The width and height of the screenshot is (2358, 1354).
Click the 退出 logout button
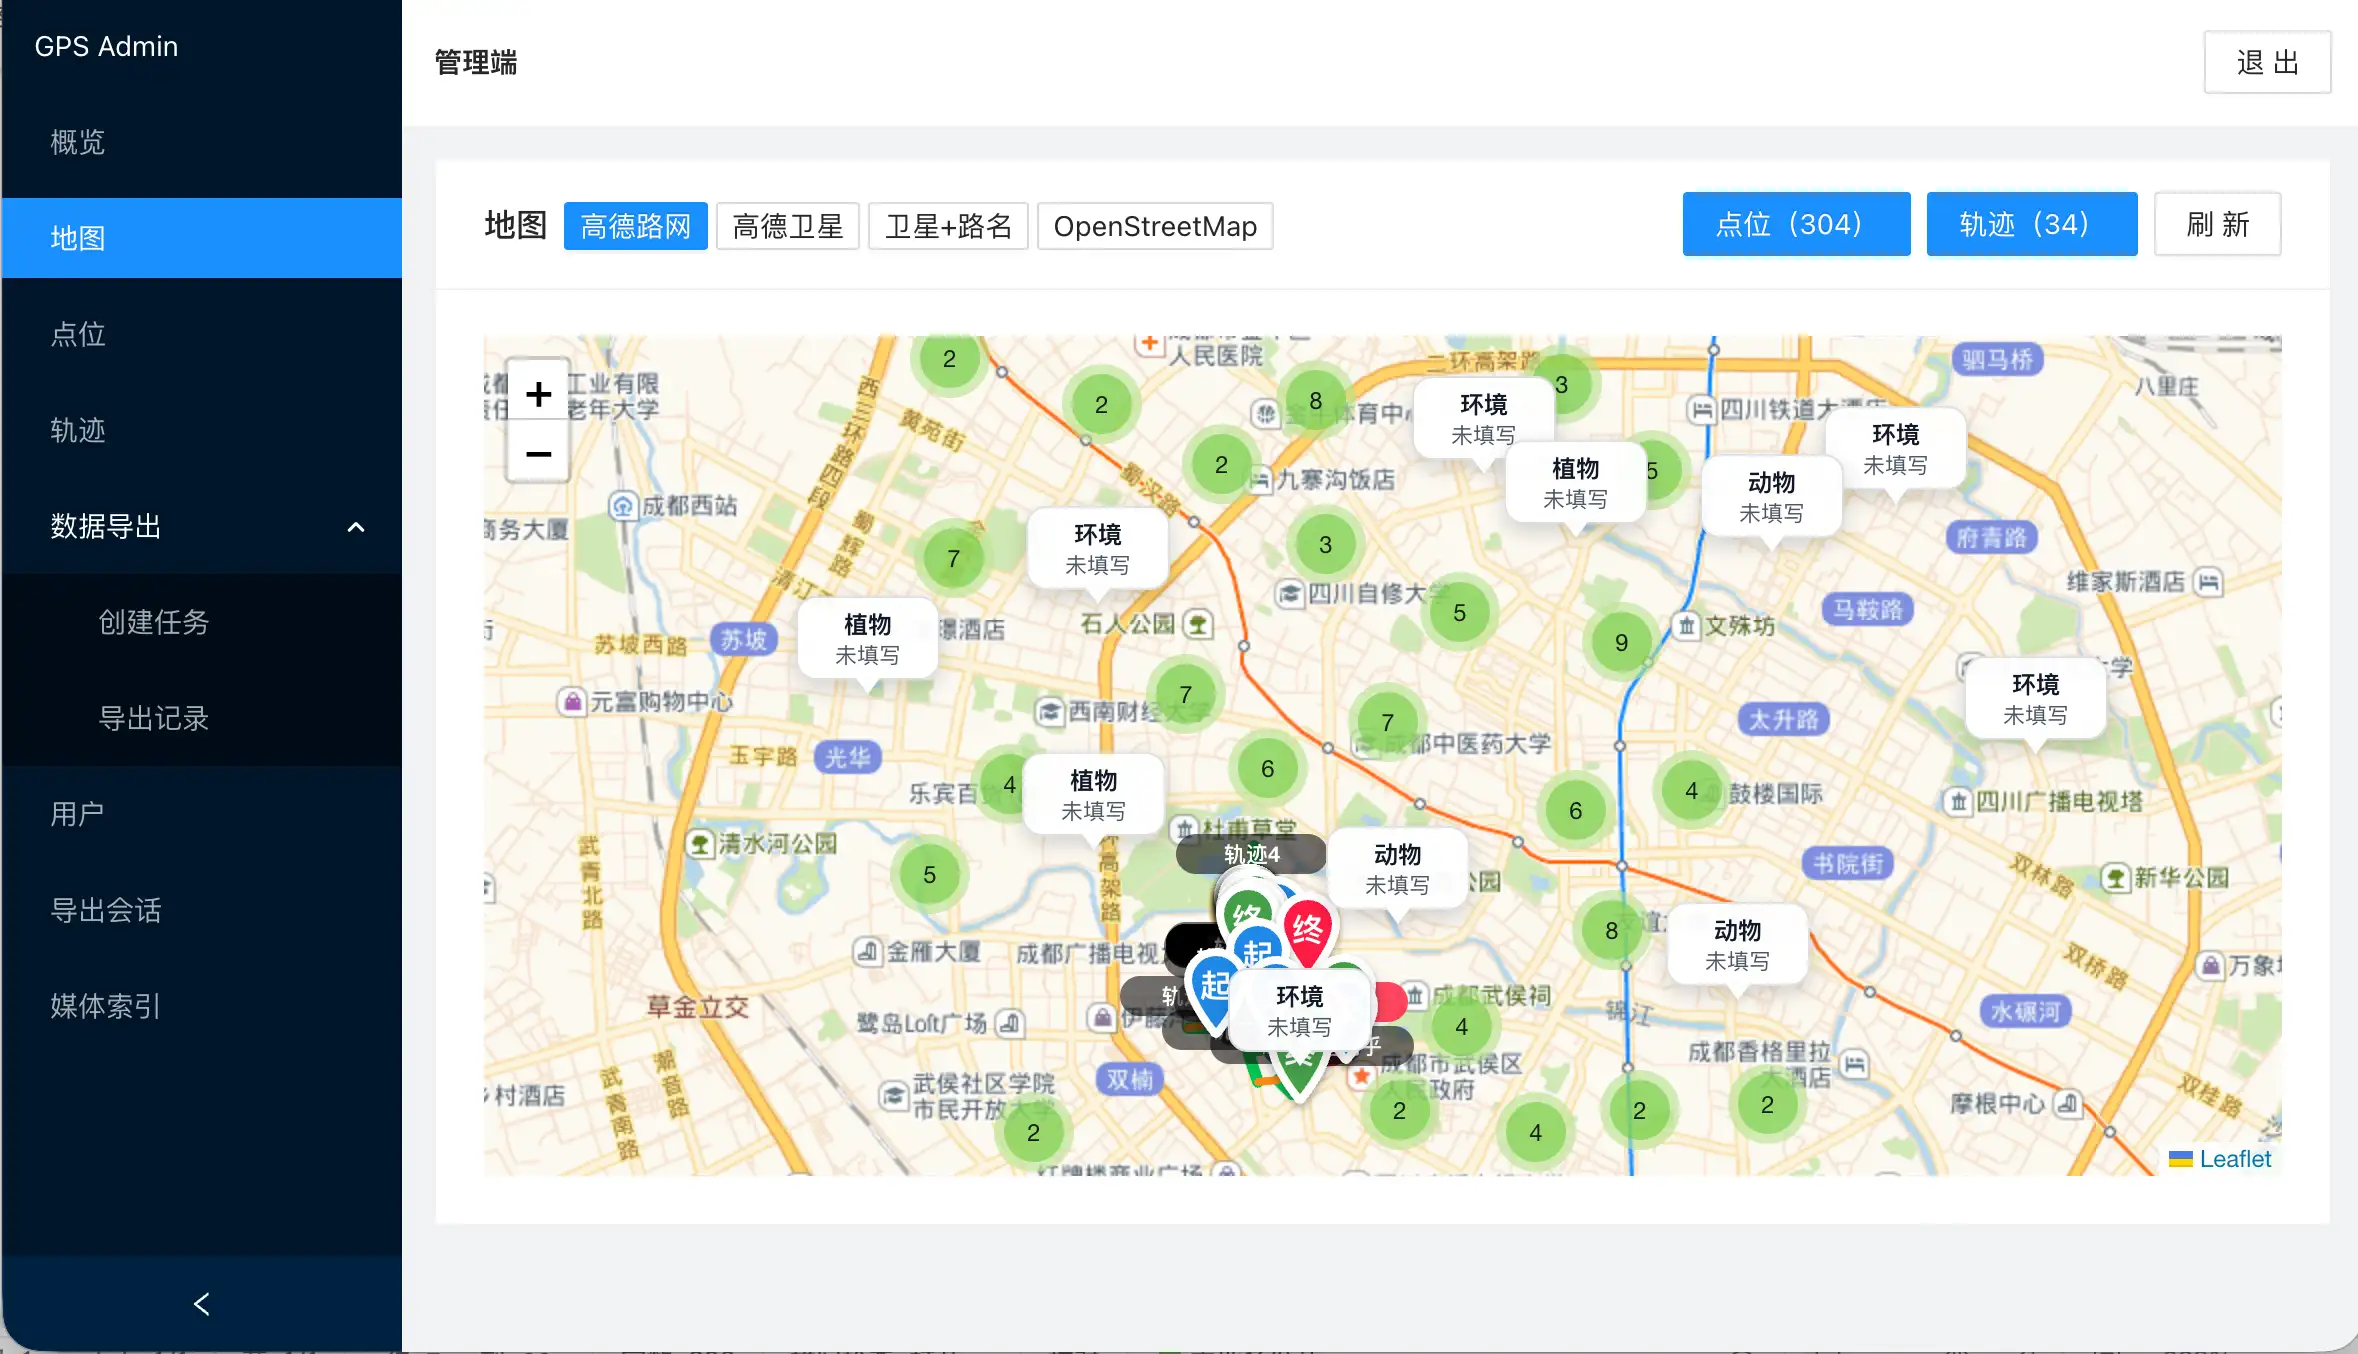[2267, 62]
